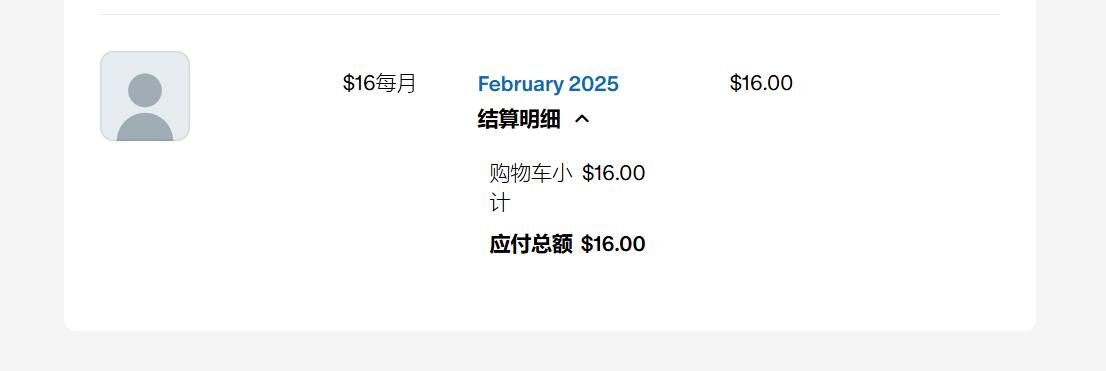The height and width of the screenshot is (371, 1106).
Task: Click the $16每月 subscription price text
Action: [379, 83]
